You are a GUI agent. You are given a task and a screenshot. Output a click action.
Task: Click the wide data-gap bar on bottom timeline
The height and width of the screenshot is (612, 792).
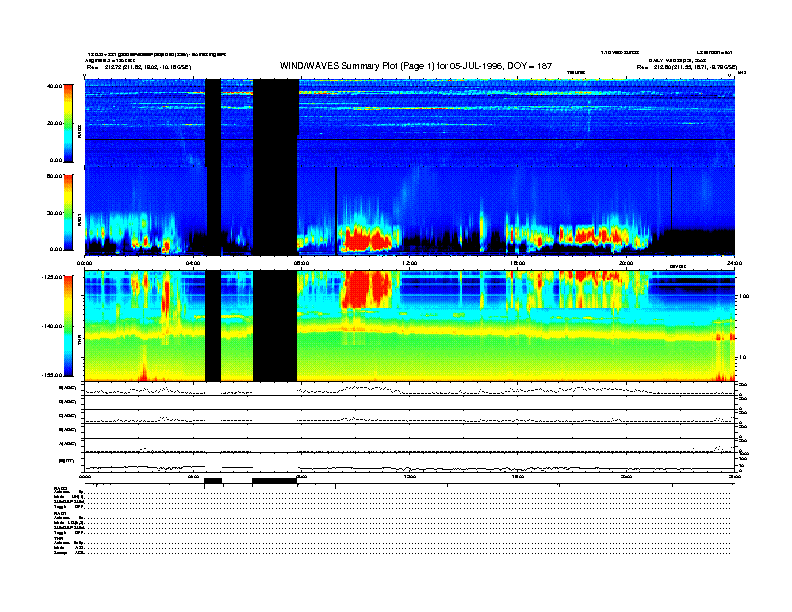pos(274,481)
